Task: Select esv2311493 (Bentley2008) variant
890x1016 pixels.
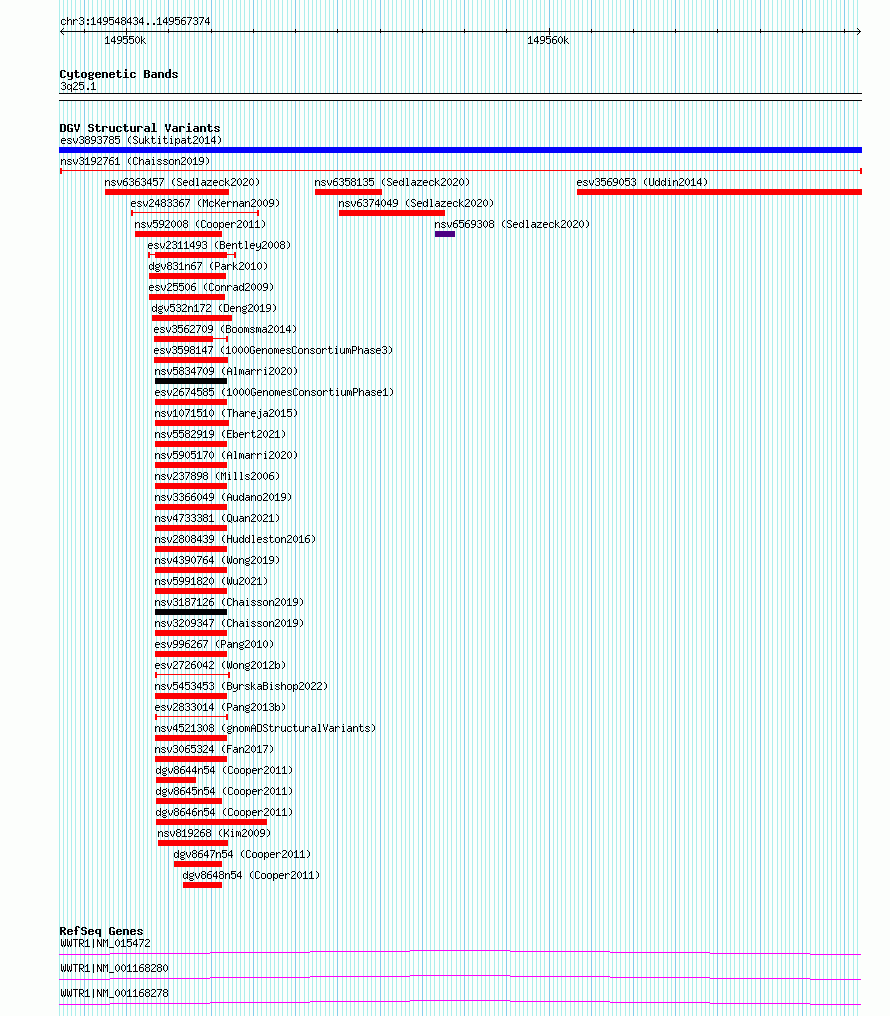Action: [219, 245]
